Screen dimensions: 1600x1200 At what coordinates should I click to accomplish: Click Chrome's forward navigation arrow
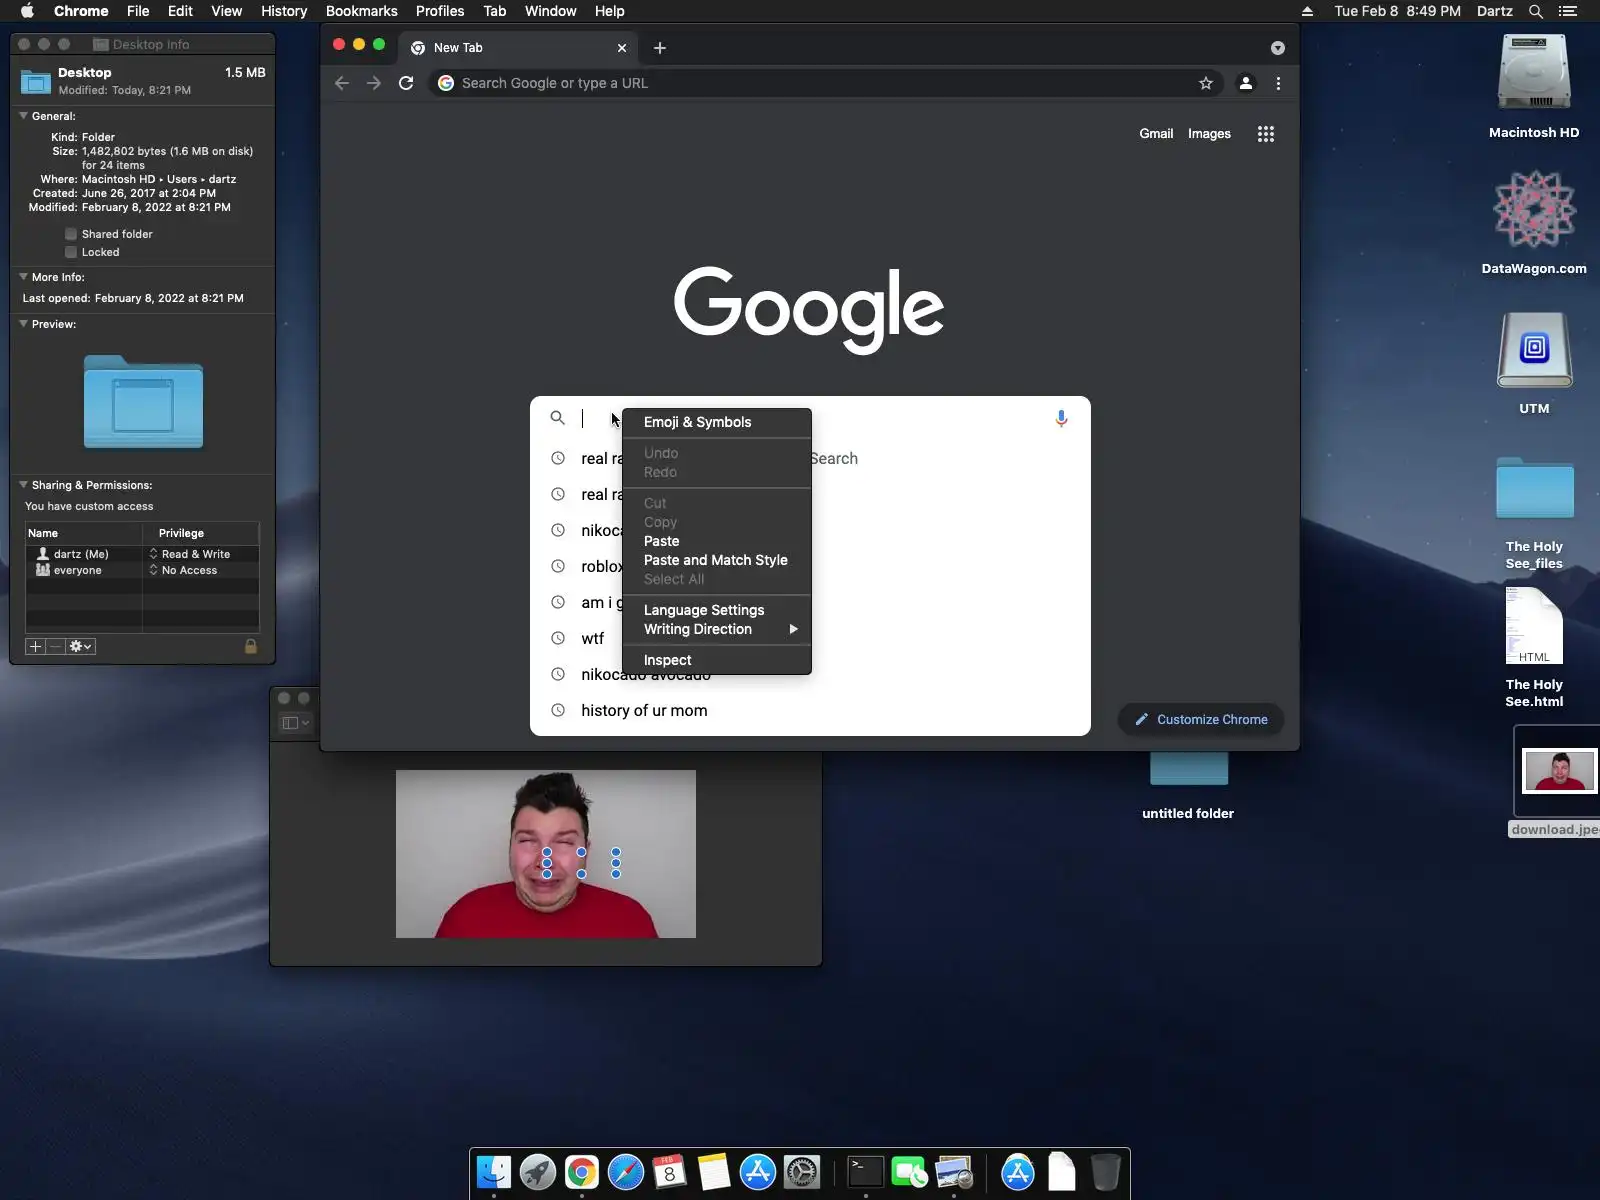[374, 83]
